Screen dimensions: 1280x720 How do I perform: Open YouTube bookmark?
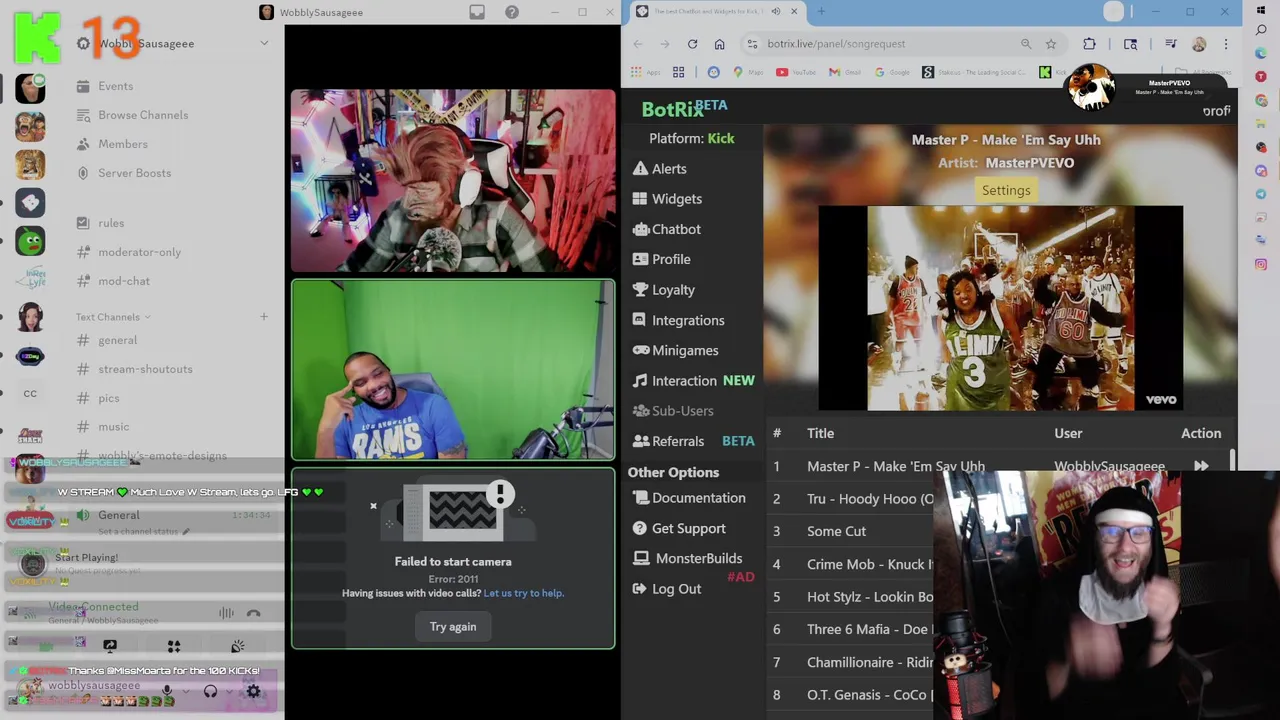click(x=795, y=72)
